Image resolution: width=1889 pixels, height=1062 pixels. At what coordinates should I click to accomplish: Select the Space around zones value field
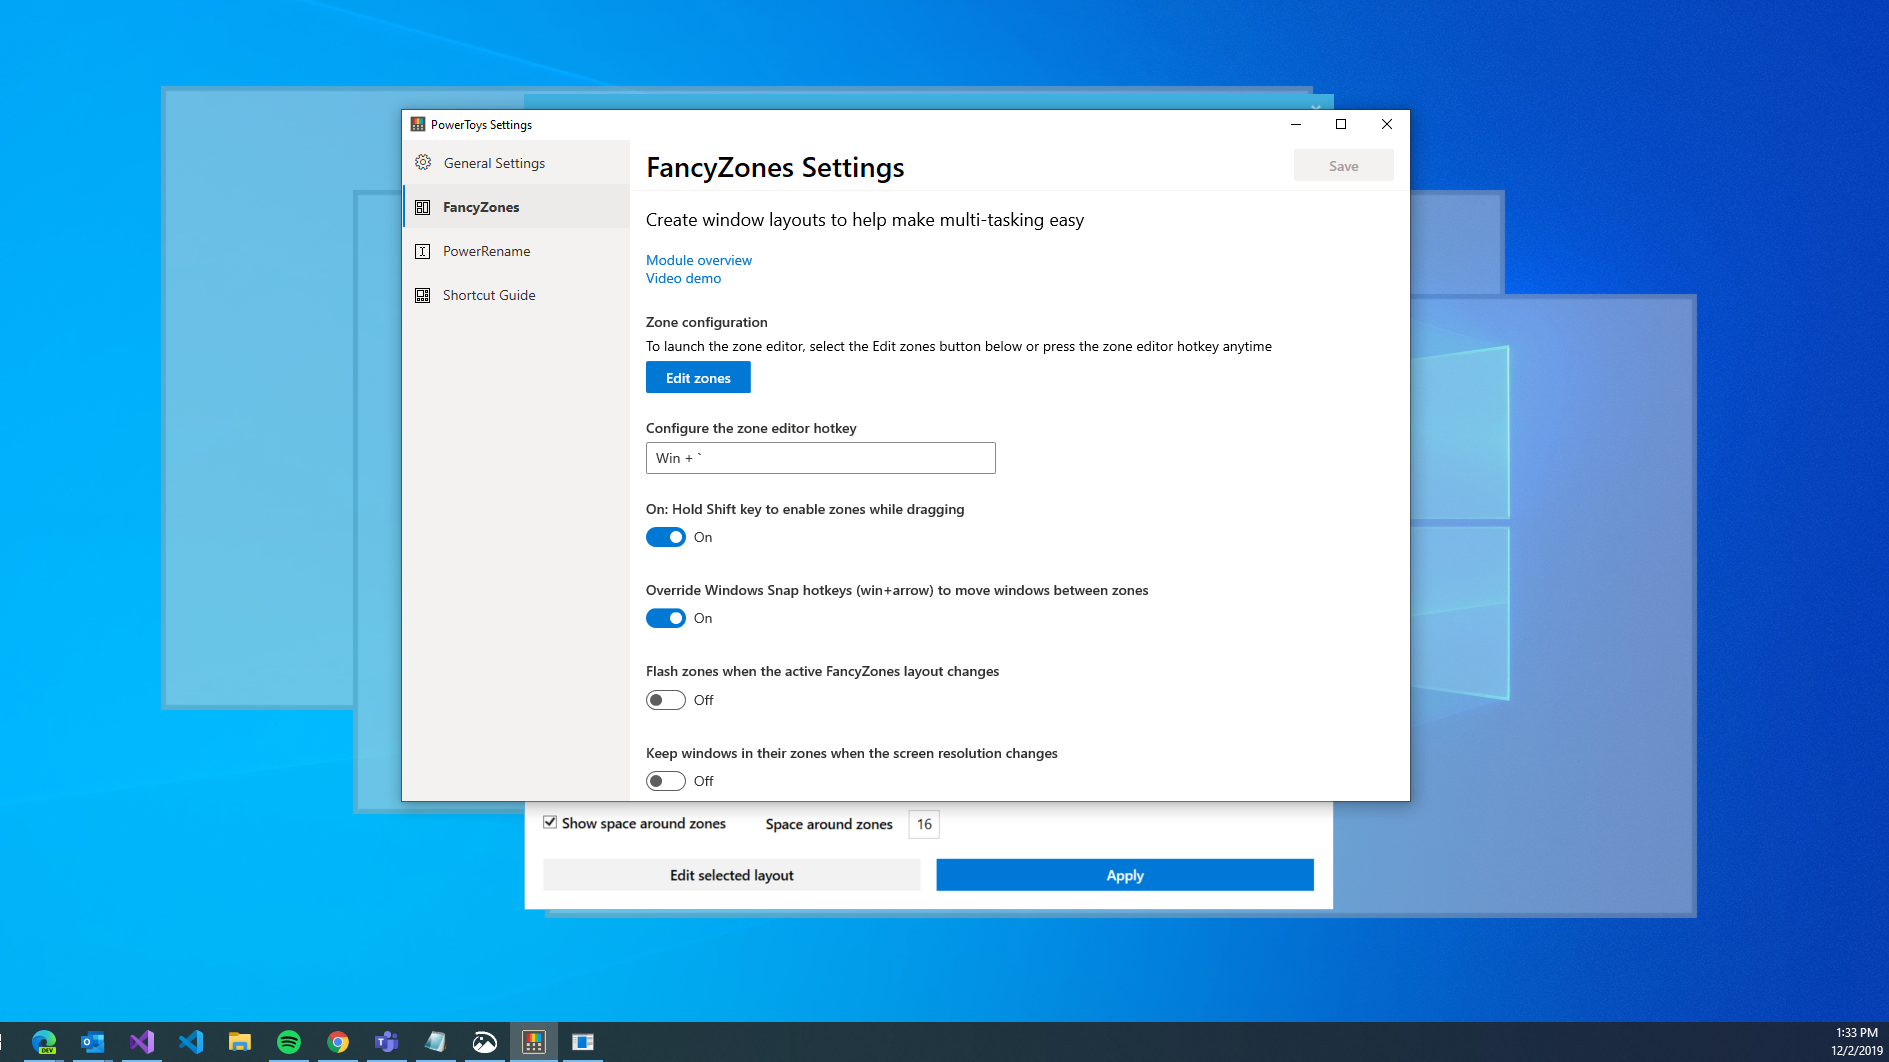pyautogui.click(x=923, y=824)
